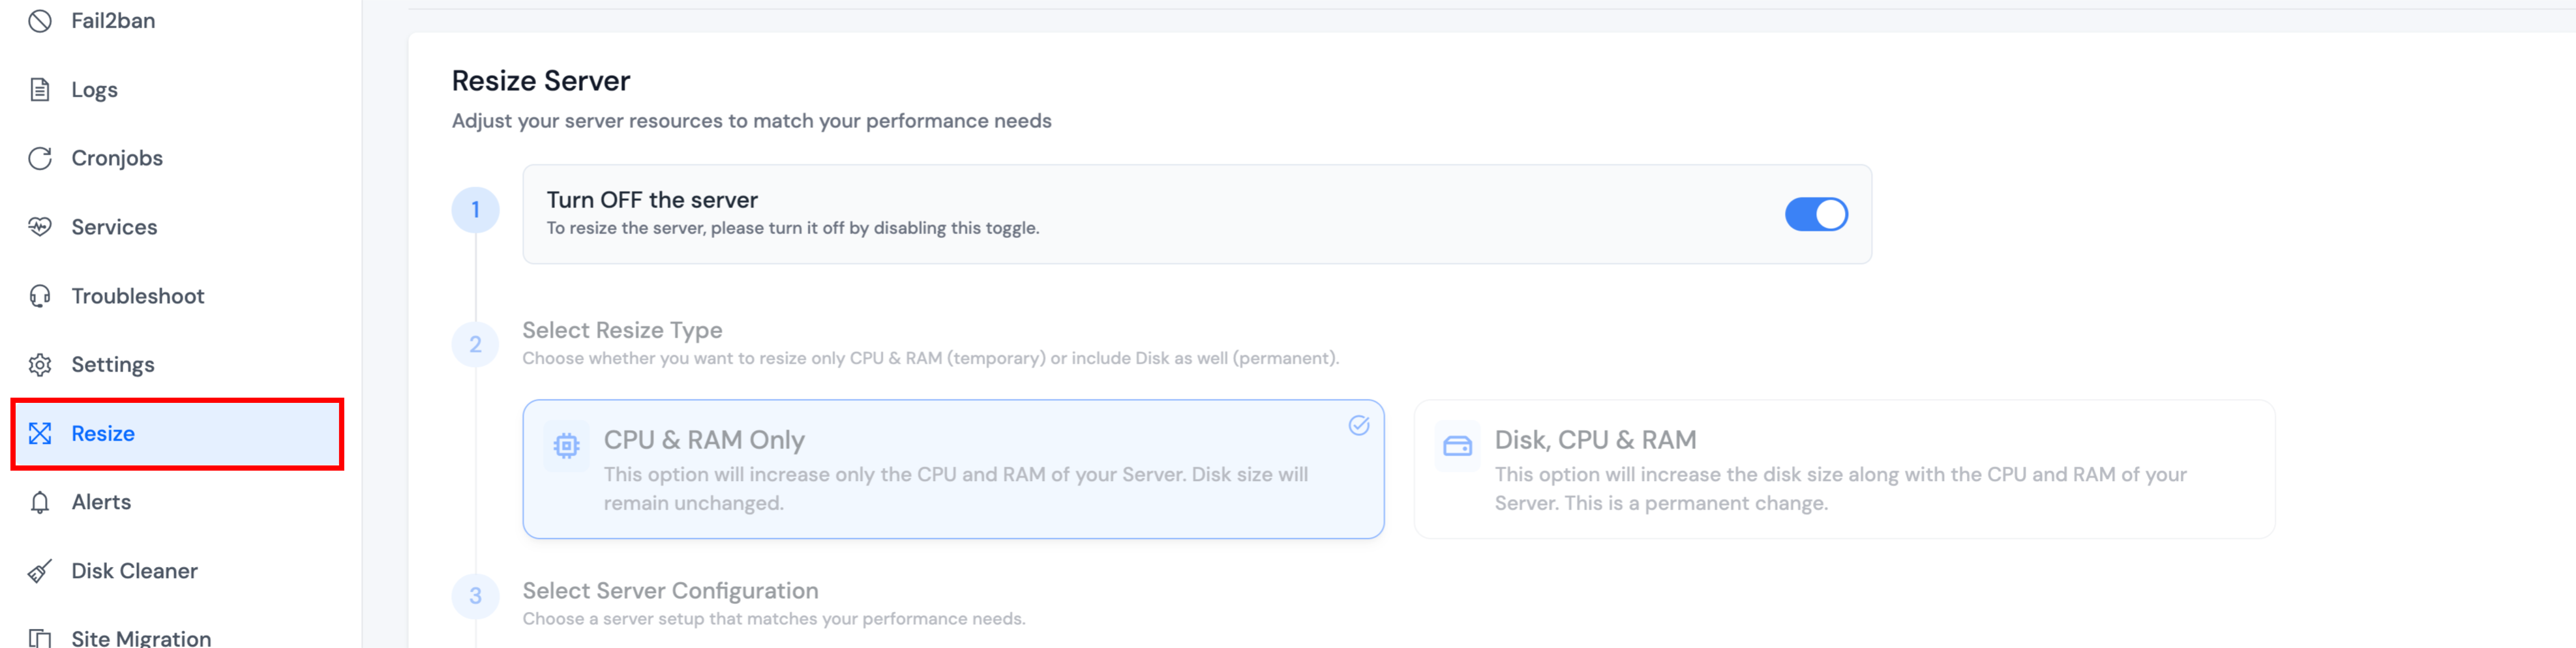Click the Services heartbeat icon
Image resolution: width=2576 pixels, height=648 pixels.
[40, 227]
